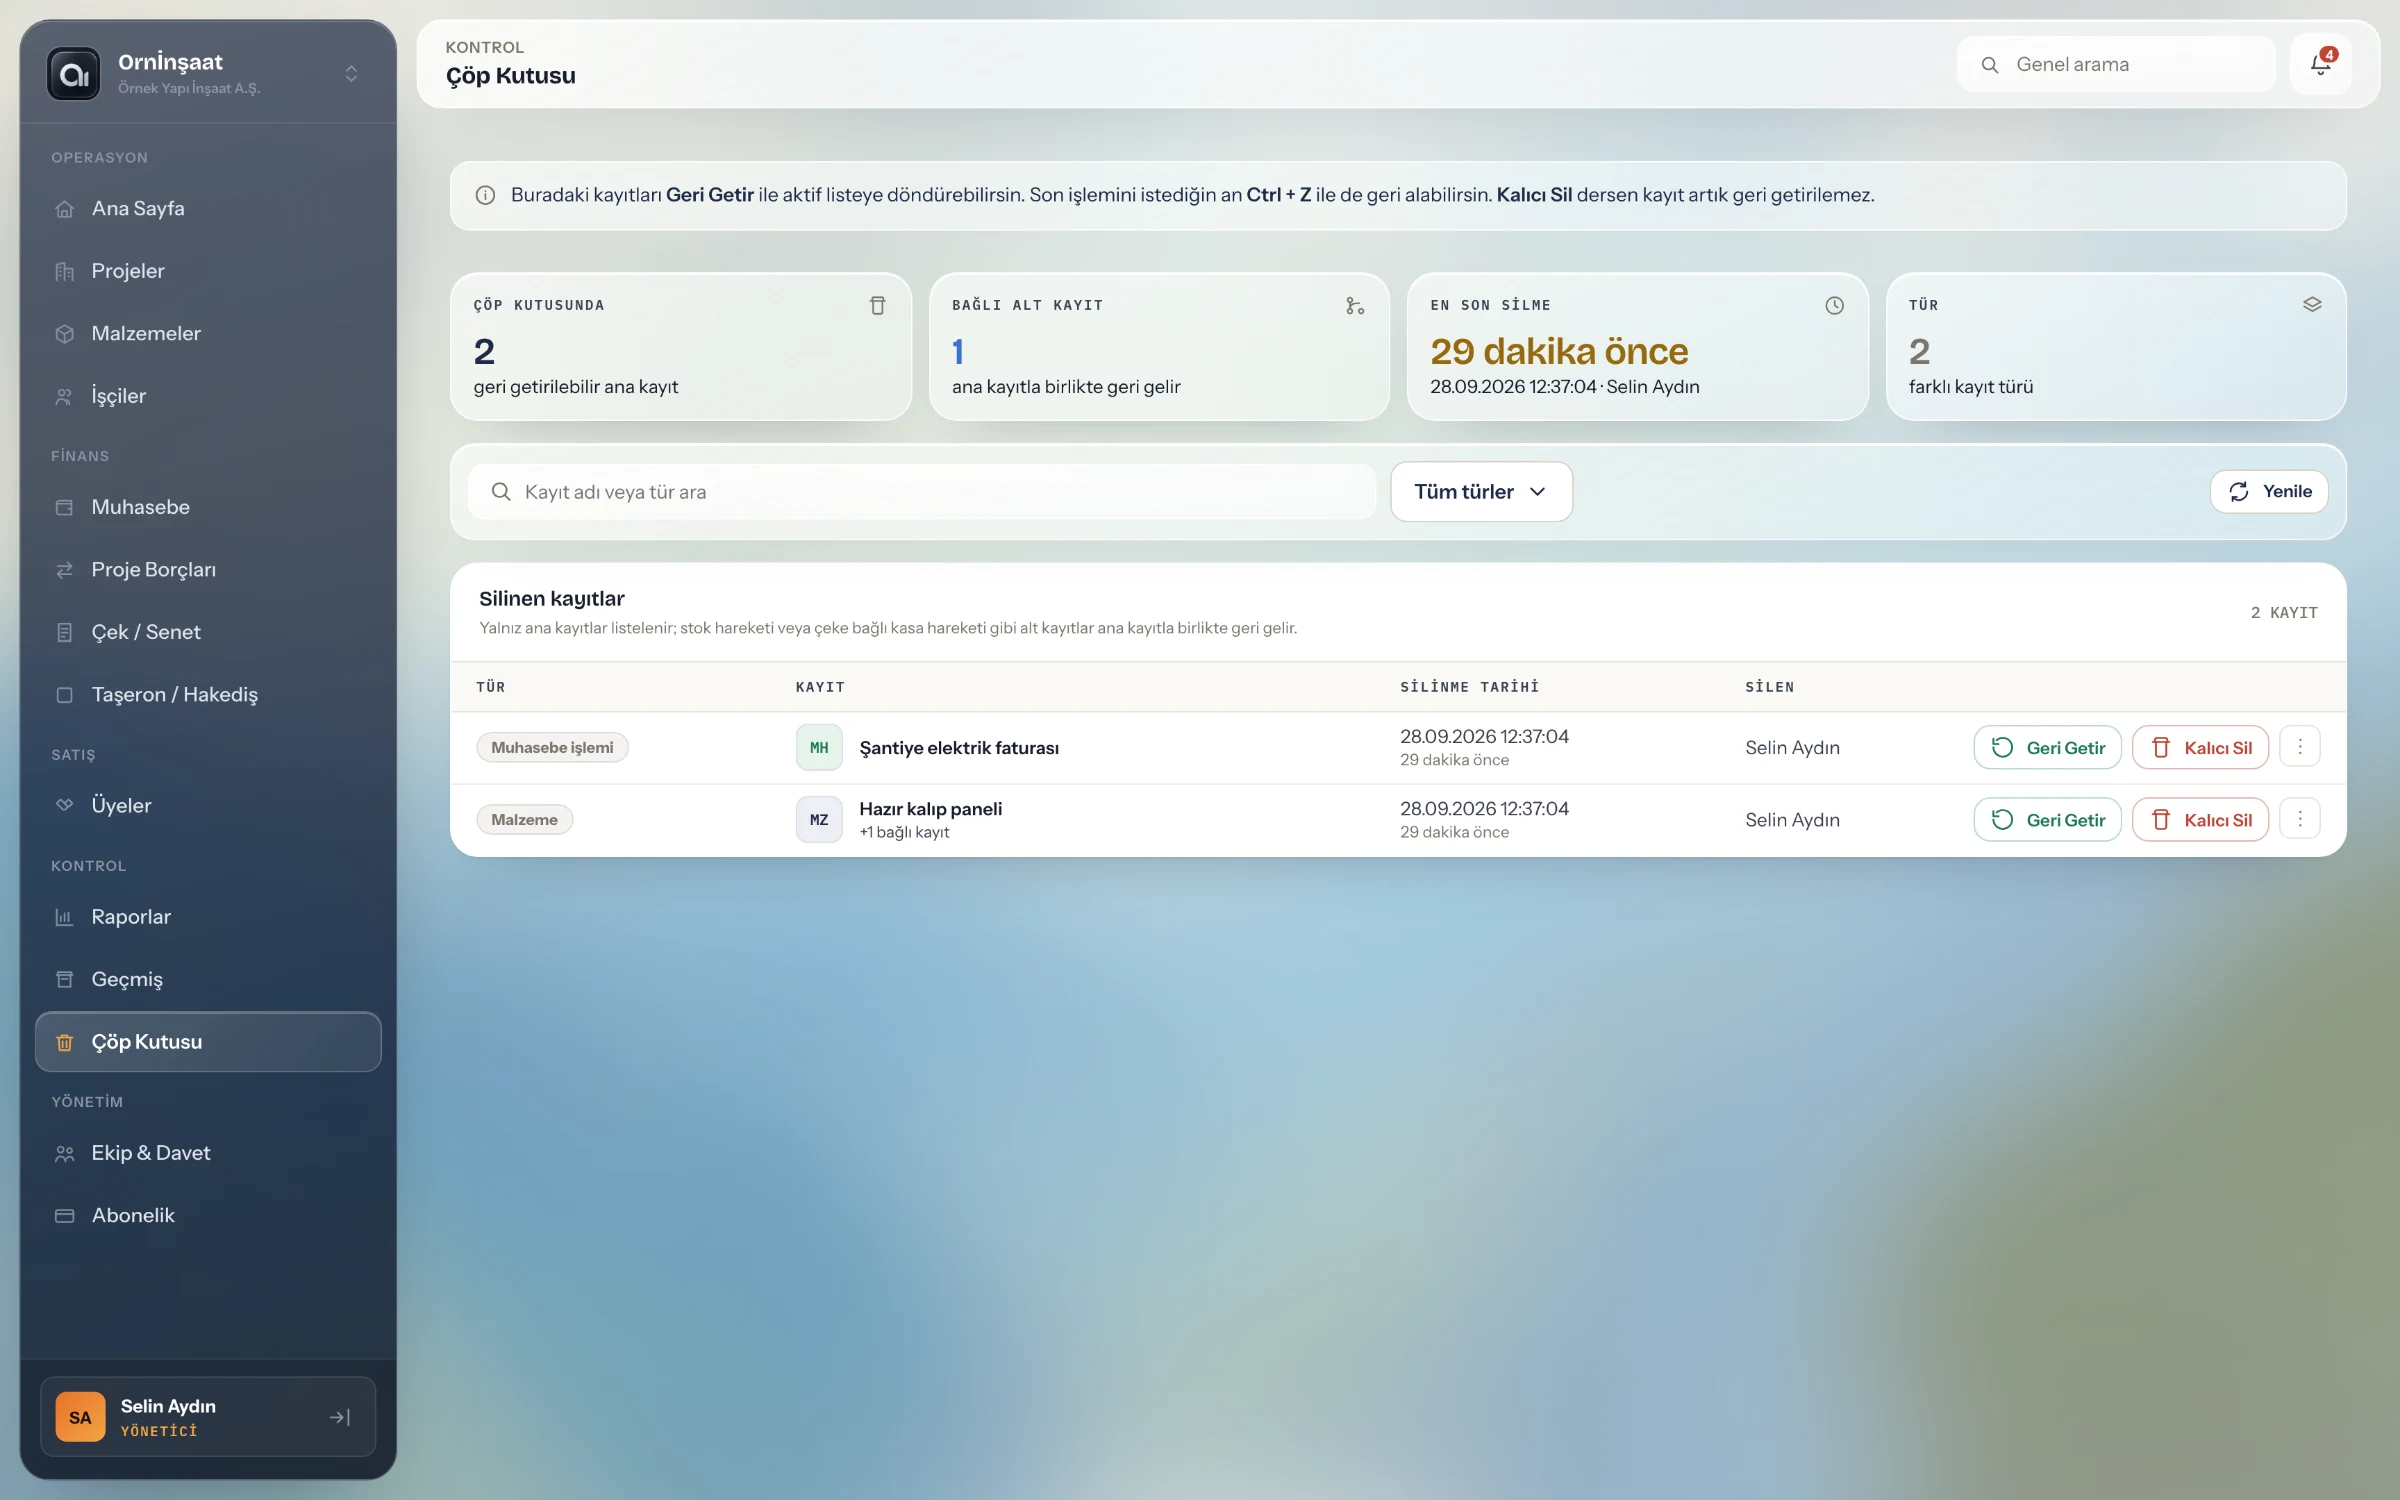Open Geçmiş history page
This screenshot has height=1500, width=2400.
(x=208, y=979)
